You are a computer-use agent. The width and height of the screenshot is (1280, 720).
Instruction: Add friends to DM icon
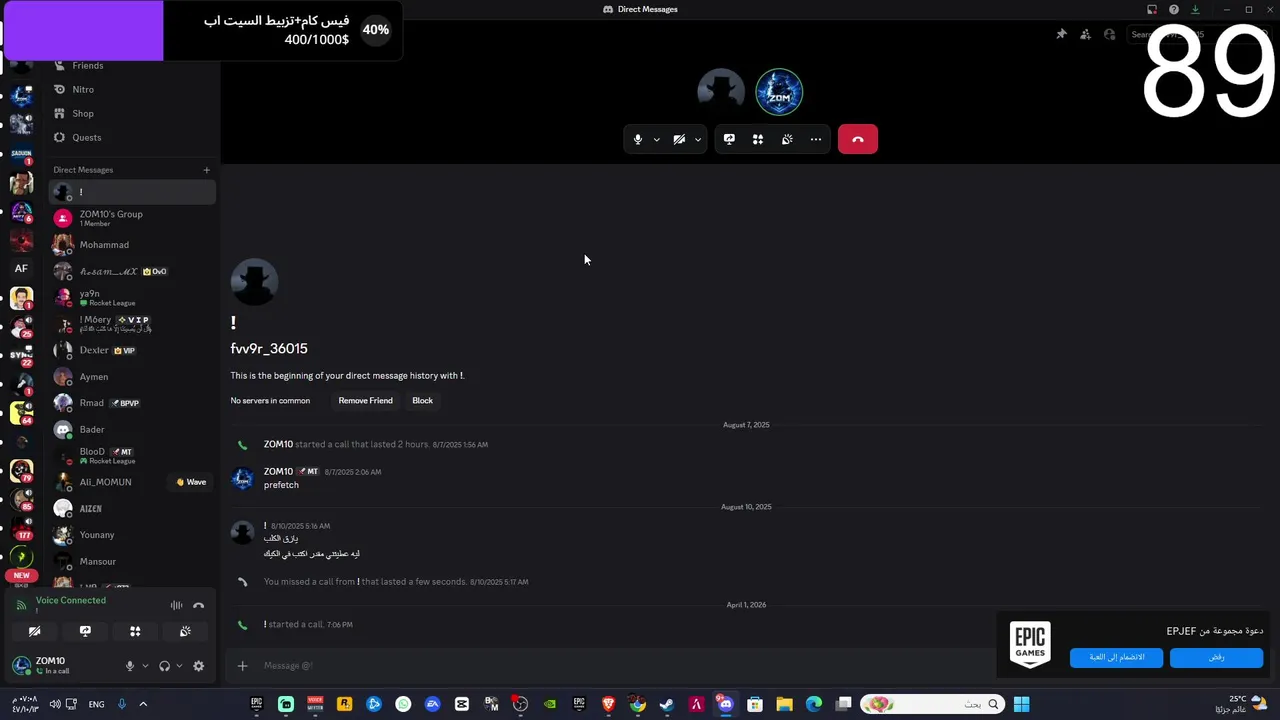(1085, 34)
